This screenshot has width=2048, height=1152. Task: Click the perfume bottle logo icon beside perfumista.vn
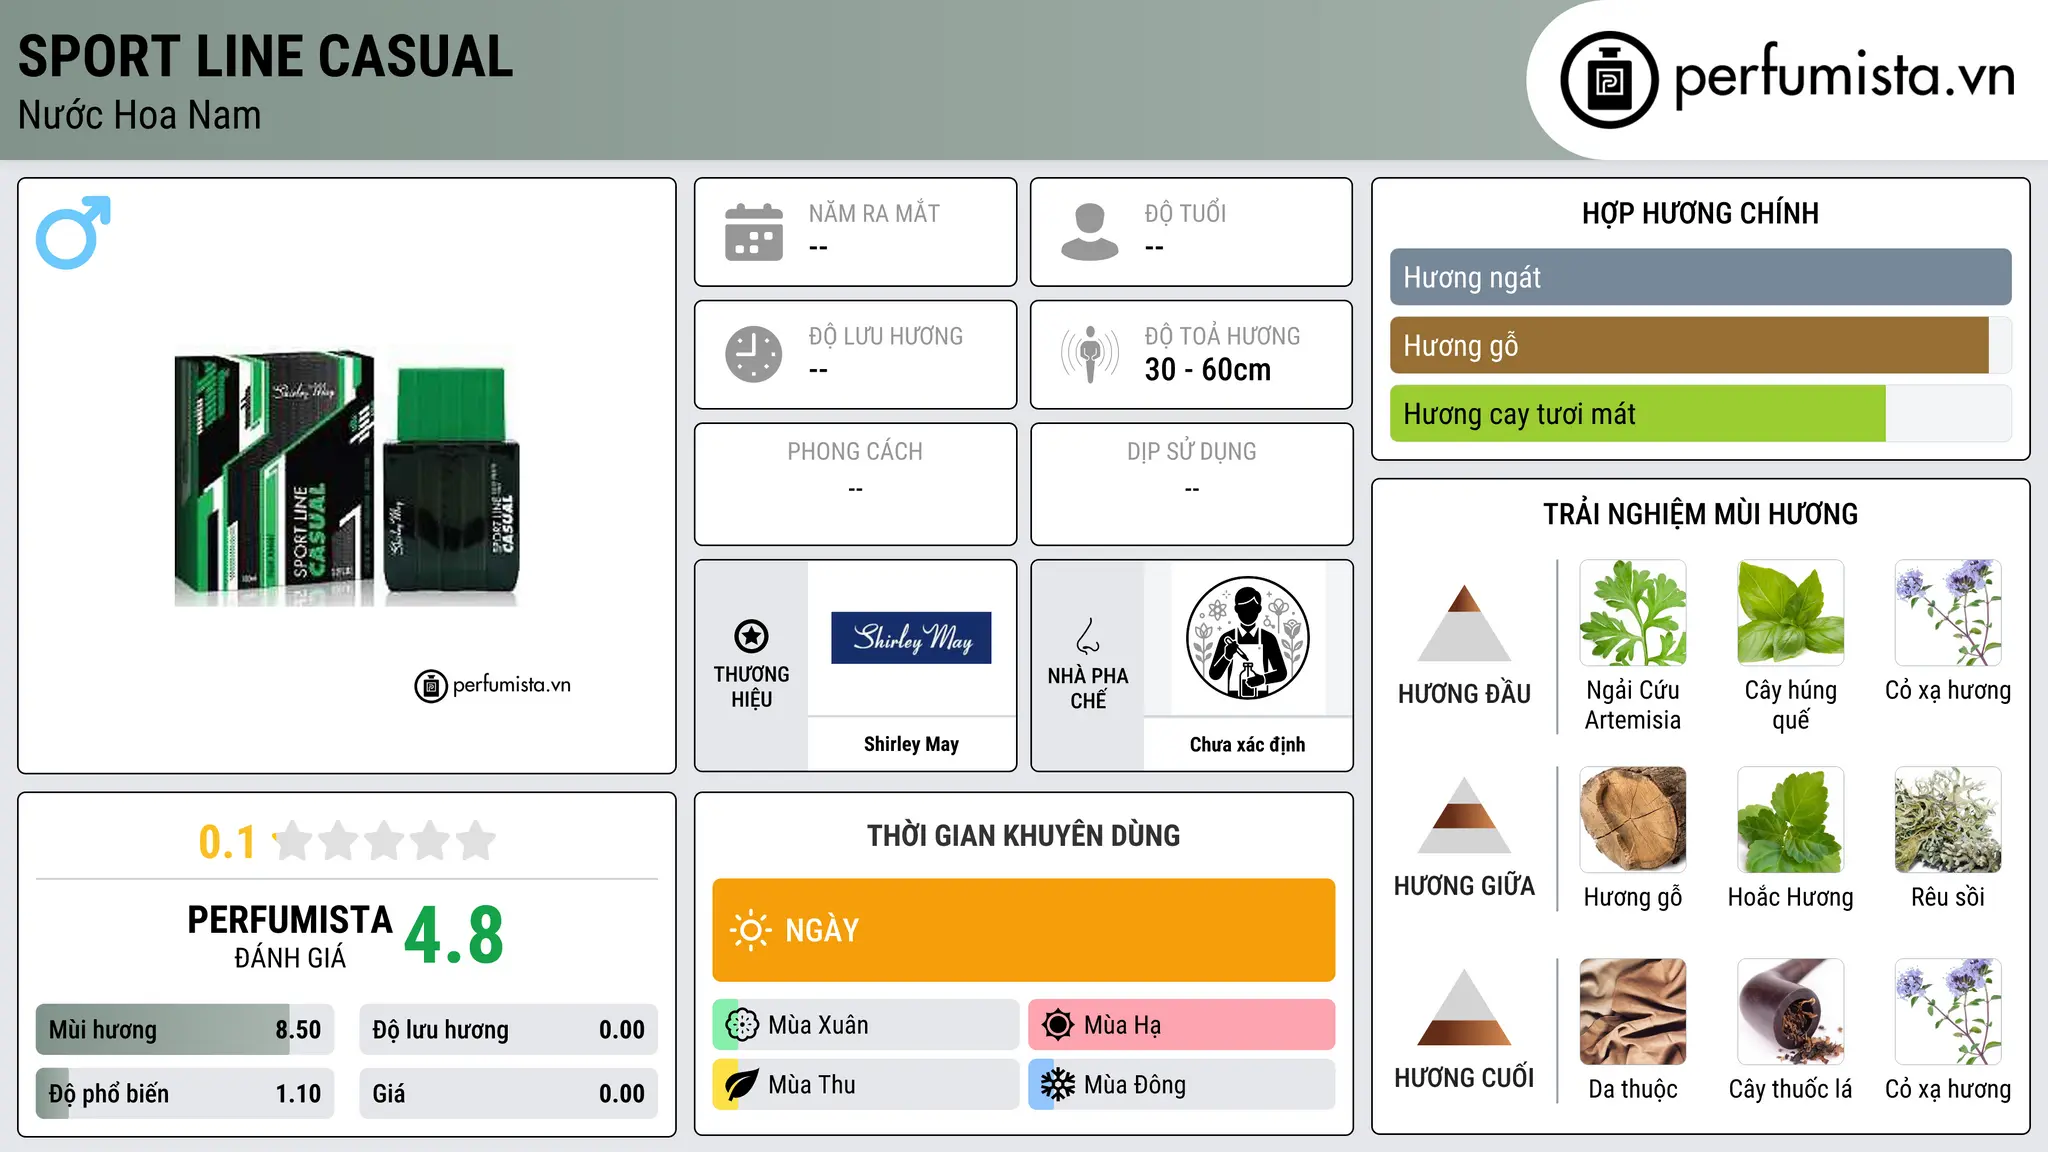[1609, 80]
